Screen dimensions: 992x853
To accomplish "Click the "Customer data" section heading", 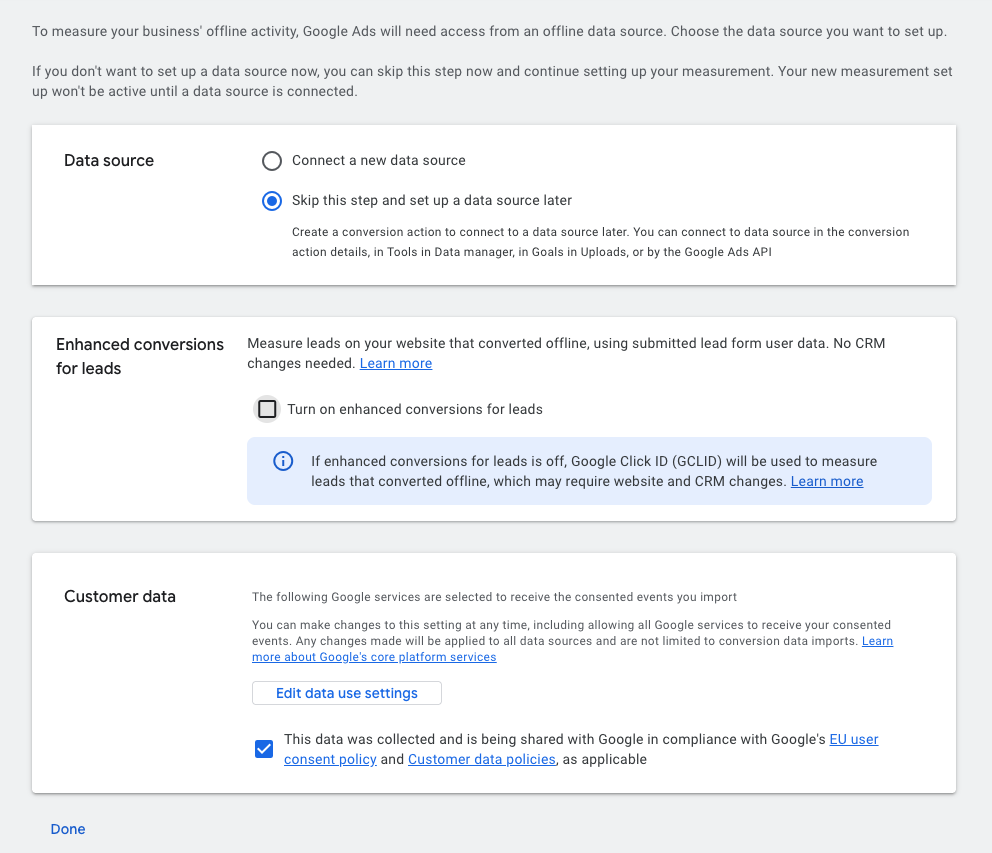I will click(x=120, y=597).
